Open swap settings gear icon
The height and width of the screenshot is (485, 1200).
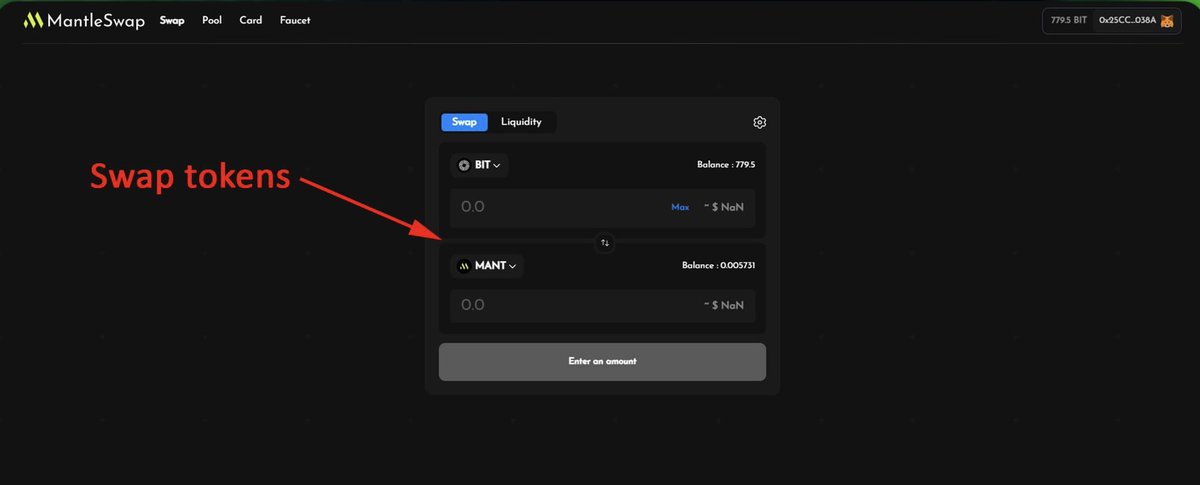coord(760,123)
